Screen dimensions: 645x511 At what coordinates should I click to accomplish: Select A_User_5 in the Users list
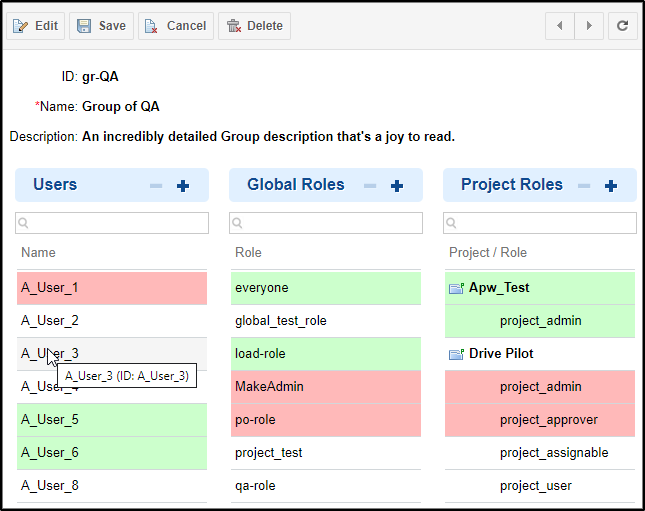coord(112,420)
